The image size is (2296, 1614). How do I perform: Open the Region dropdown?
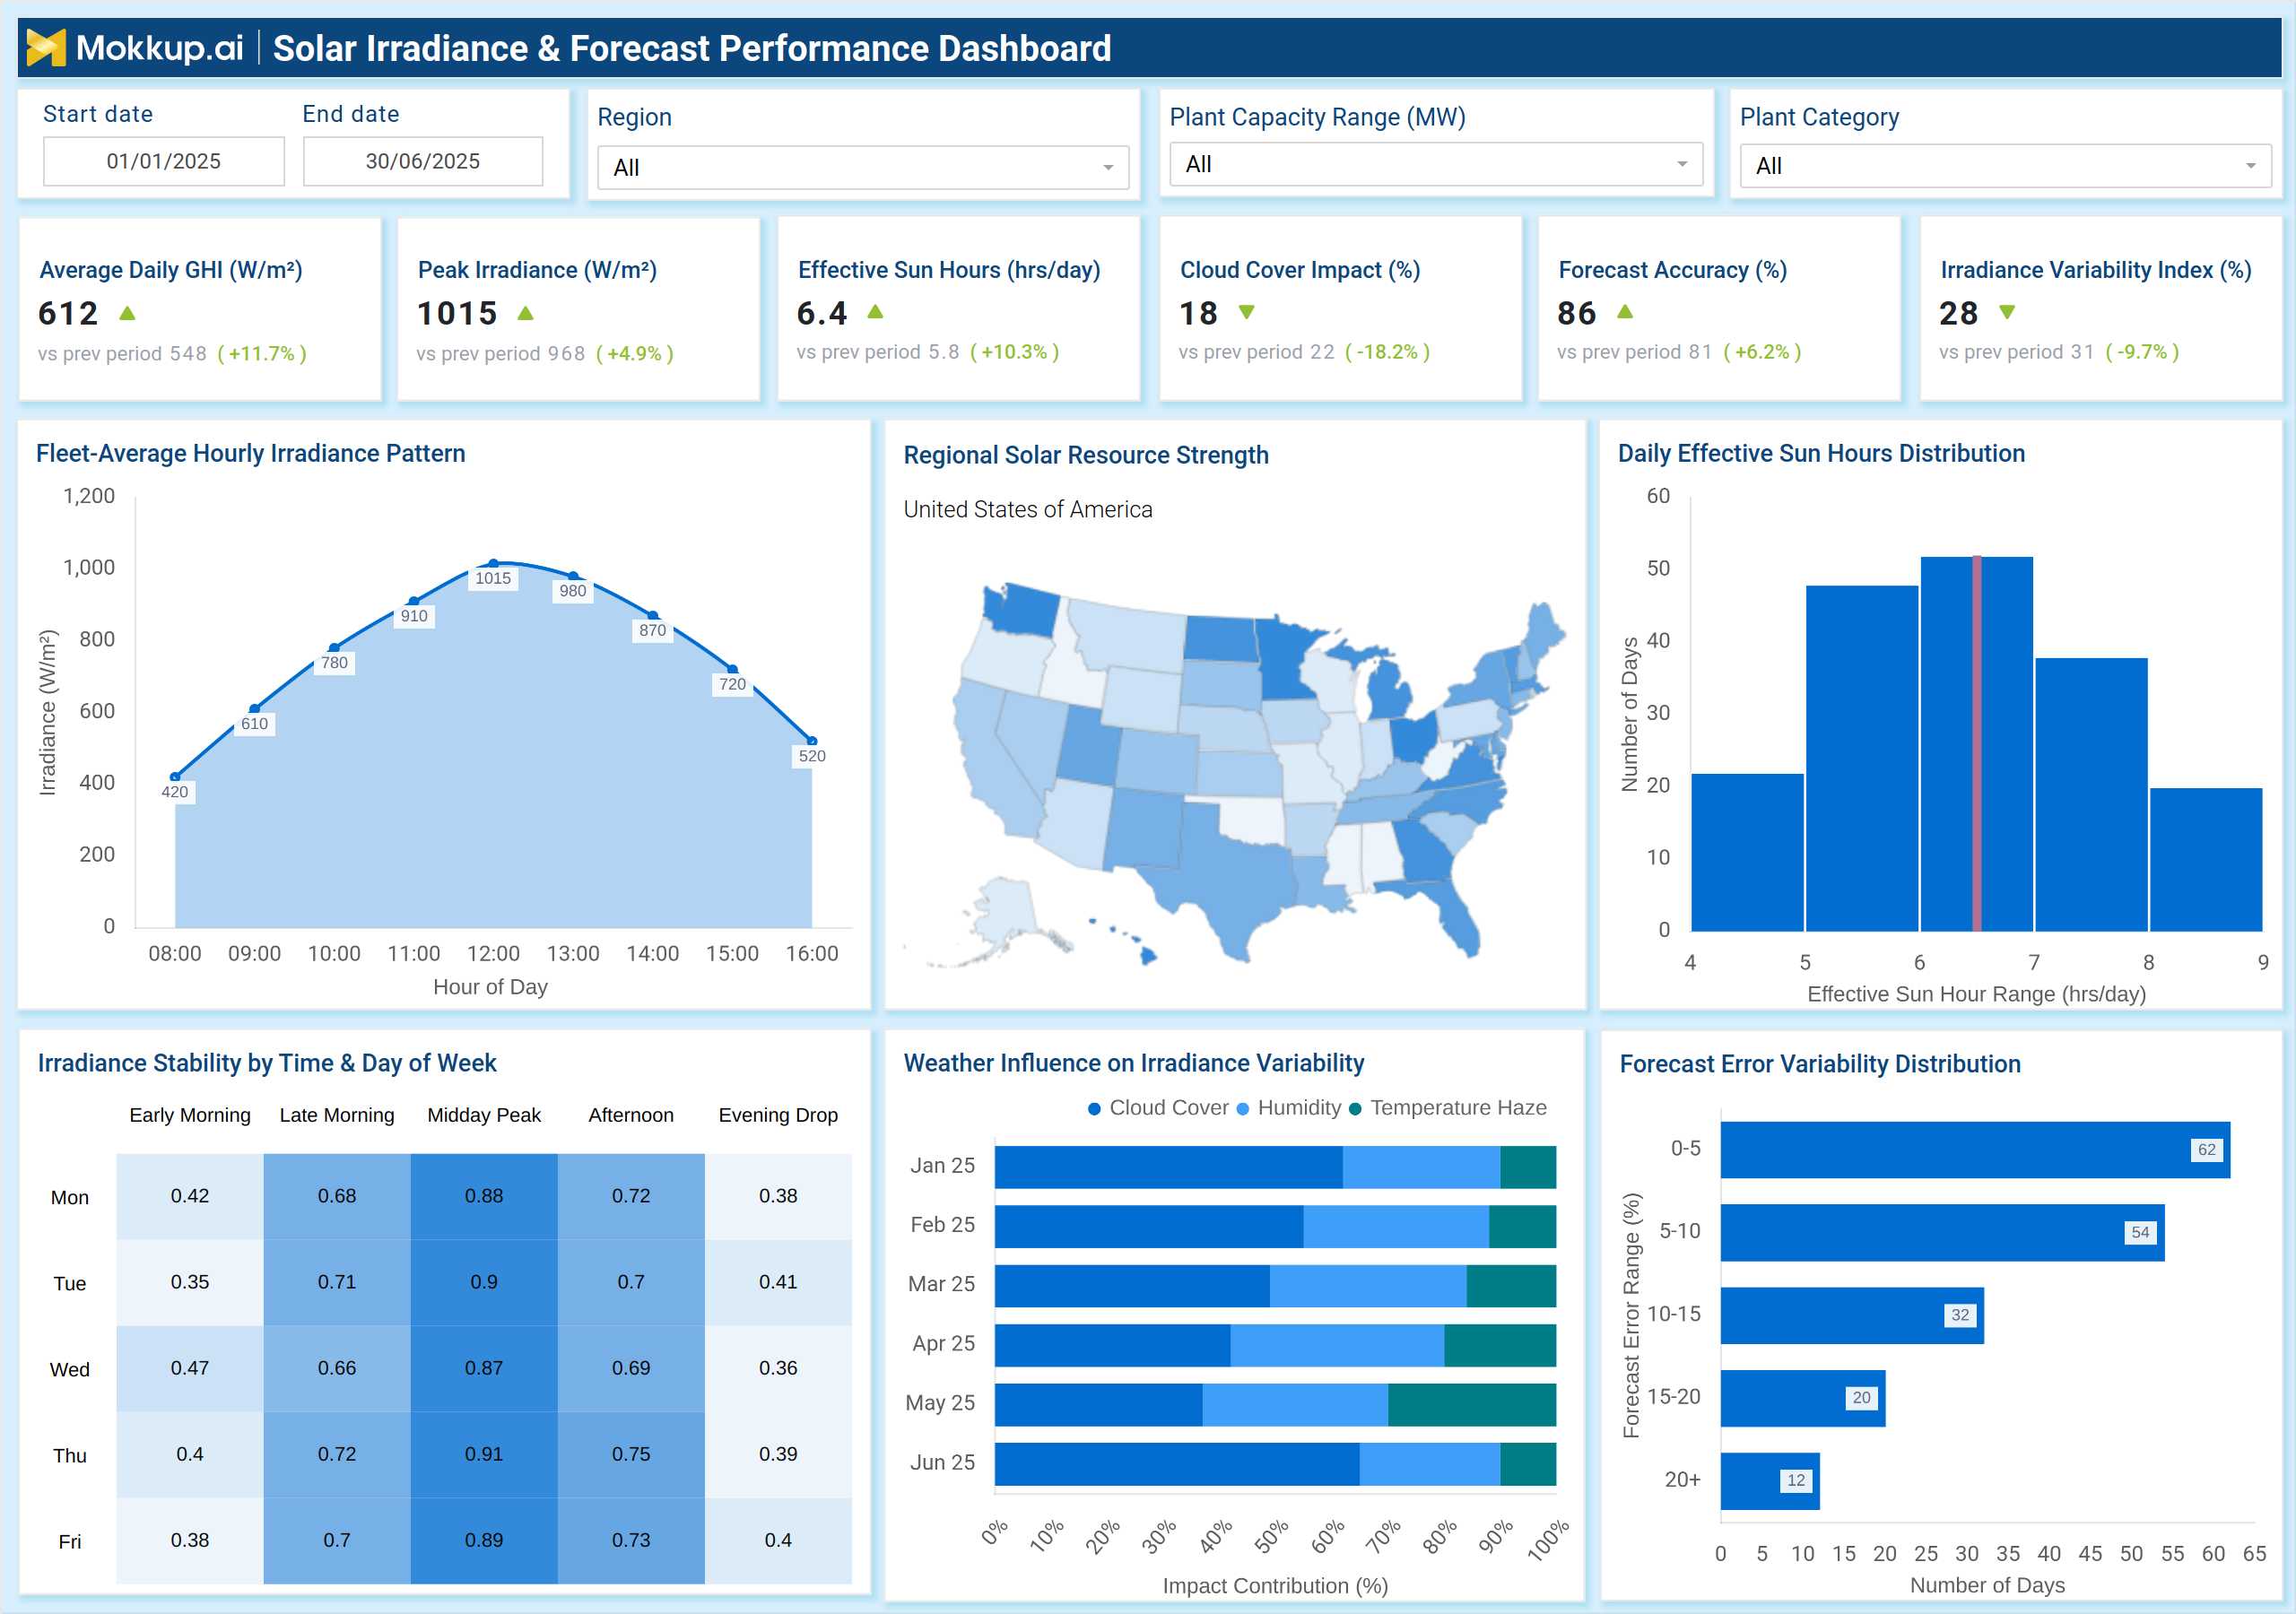tap(863, 167)
